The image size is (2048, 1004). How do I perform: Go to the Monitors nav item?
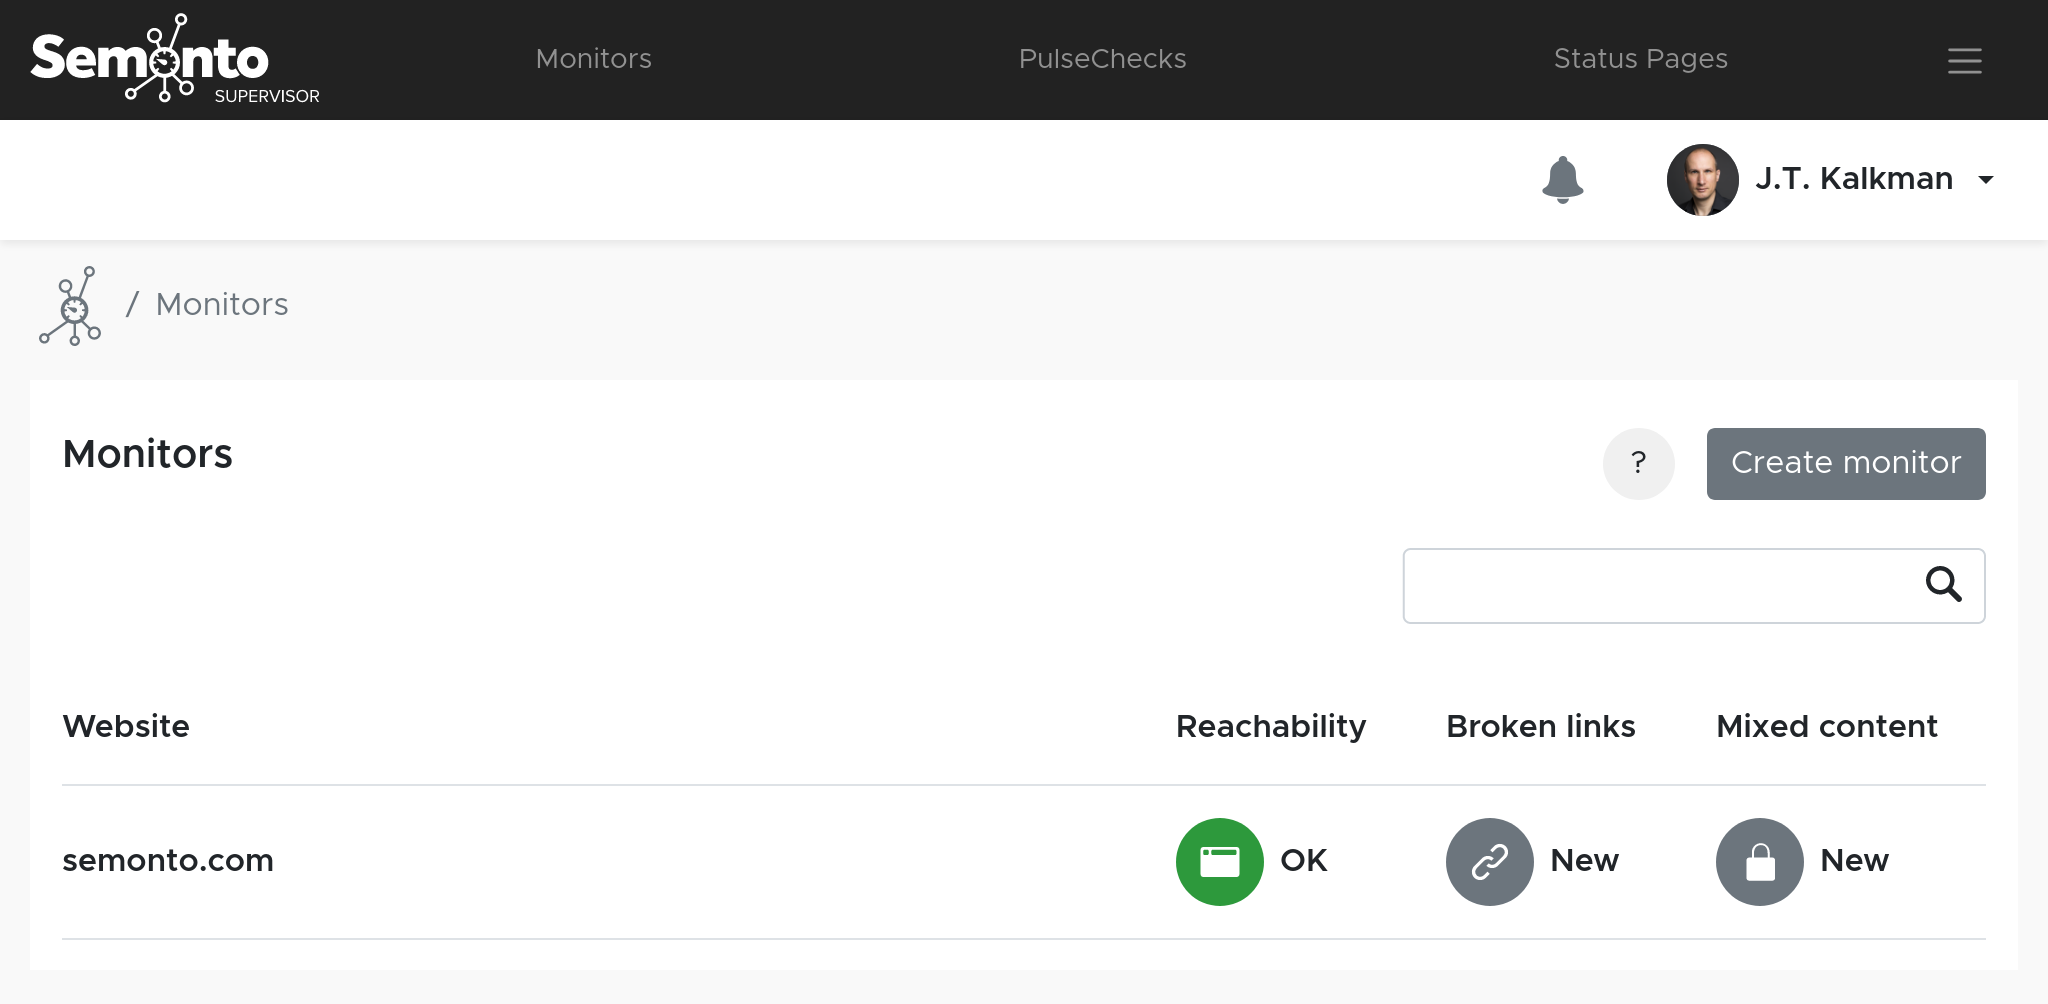click(593, 59)
